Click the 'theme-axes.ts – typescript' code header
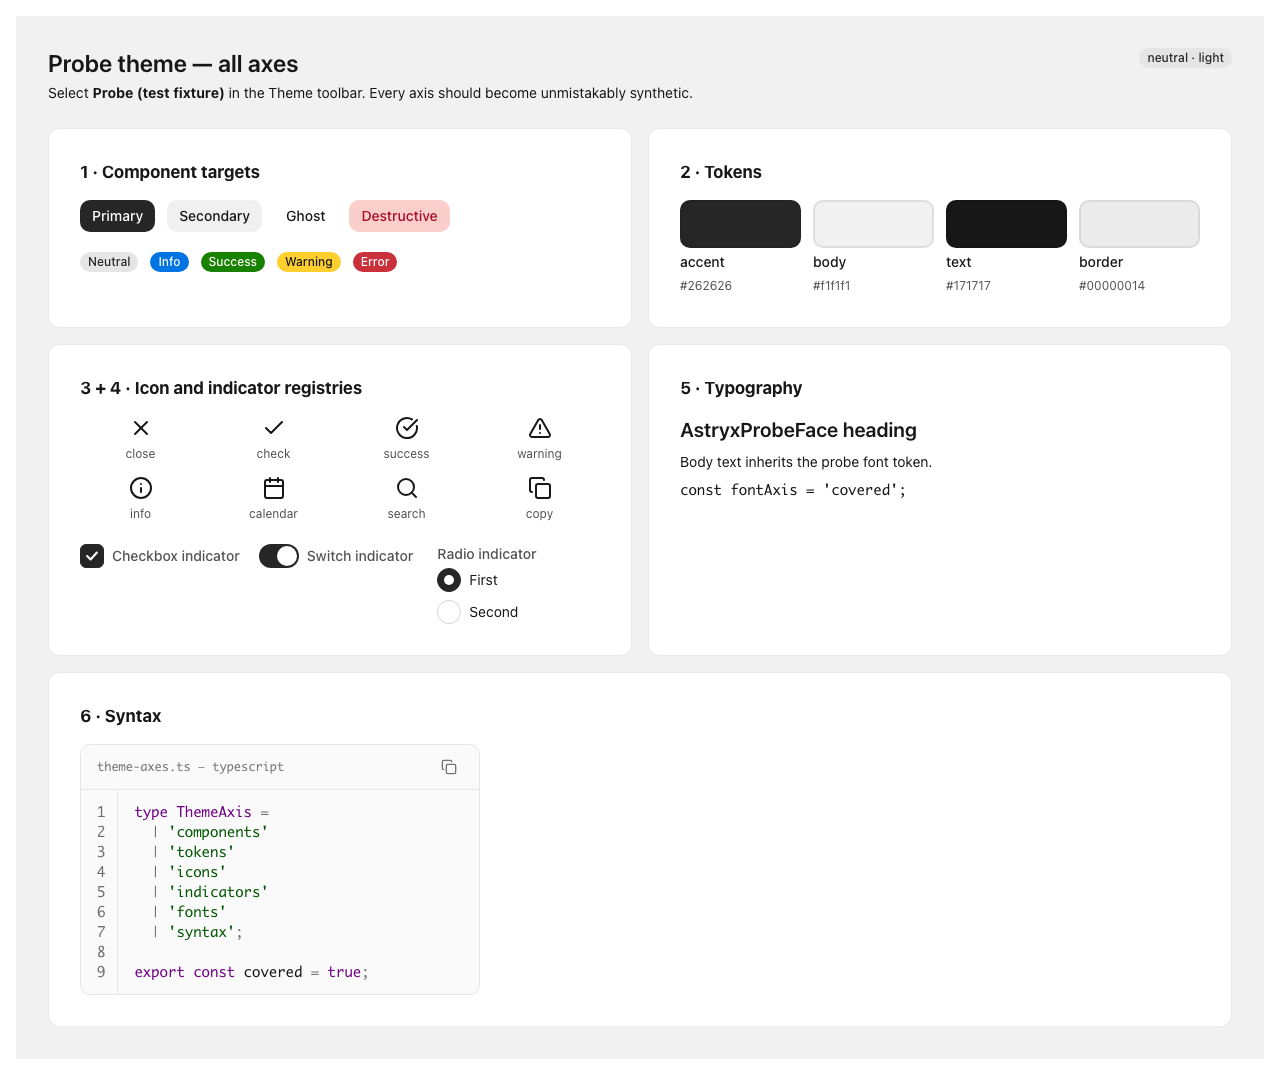The image size is (1280, 1075). [190, 767]
